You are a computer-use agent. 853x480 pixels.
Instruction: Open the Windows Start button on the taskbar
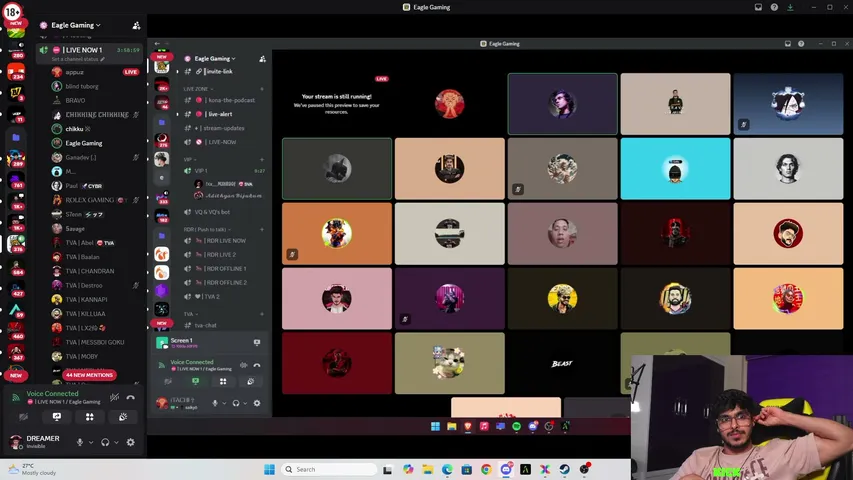click(269, 469)
